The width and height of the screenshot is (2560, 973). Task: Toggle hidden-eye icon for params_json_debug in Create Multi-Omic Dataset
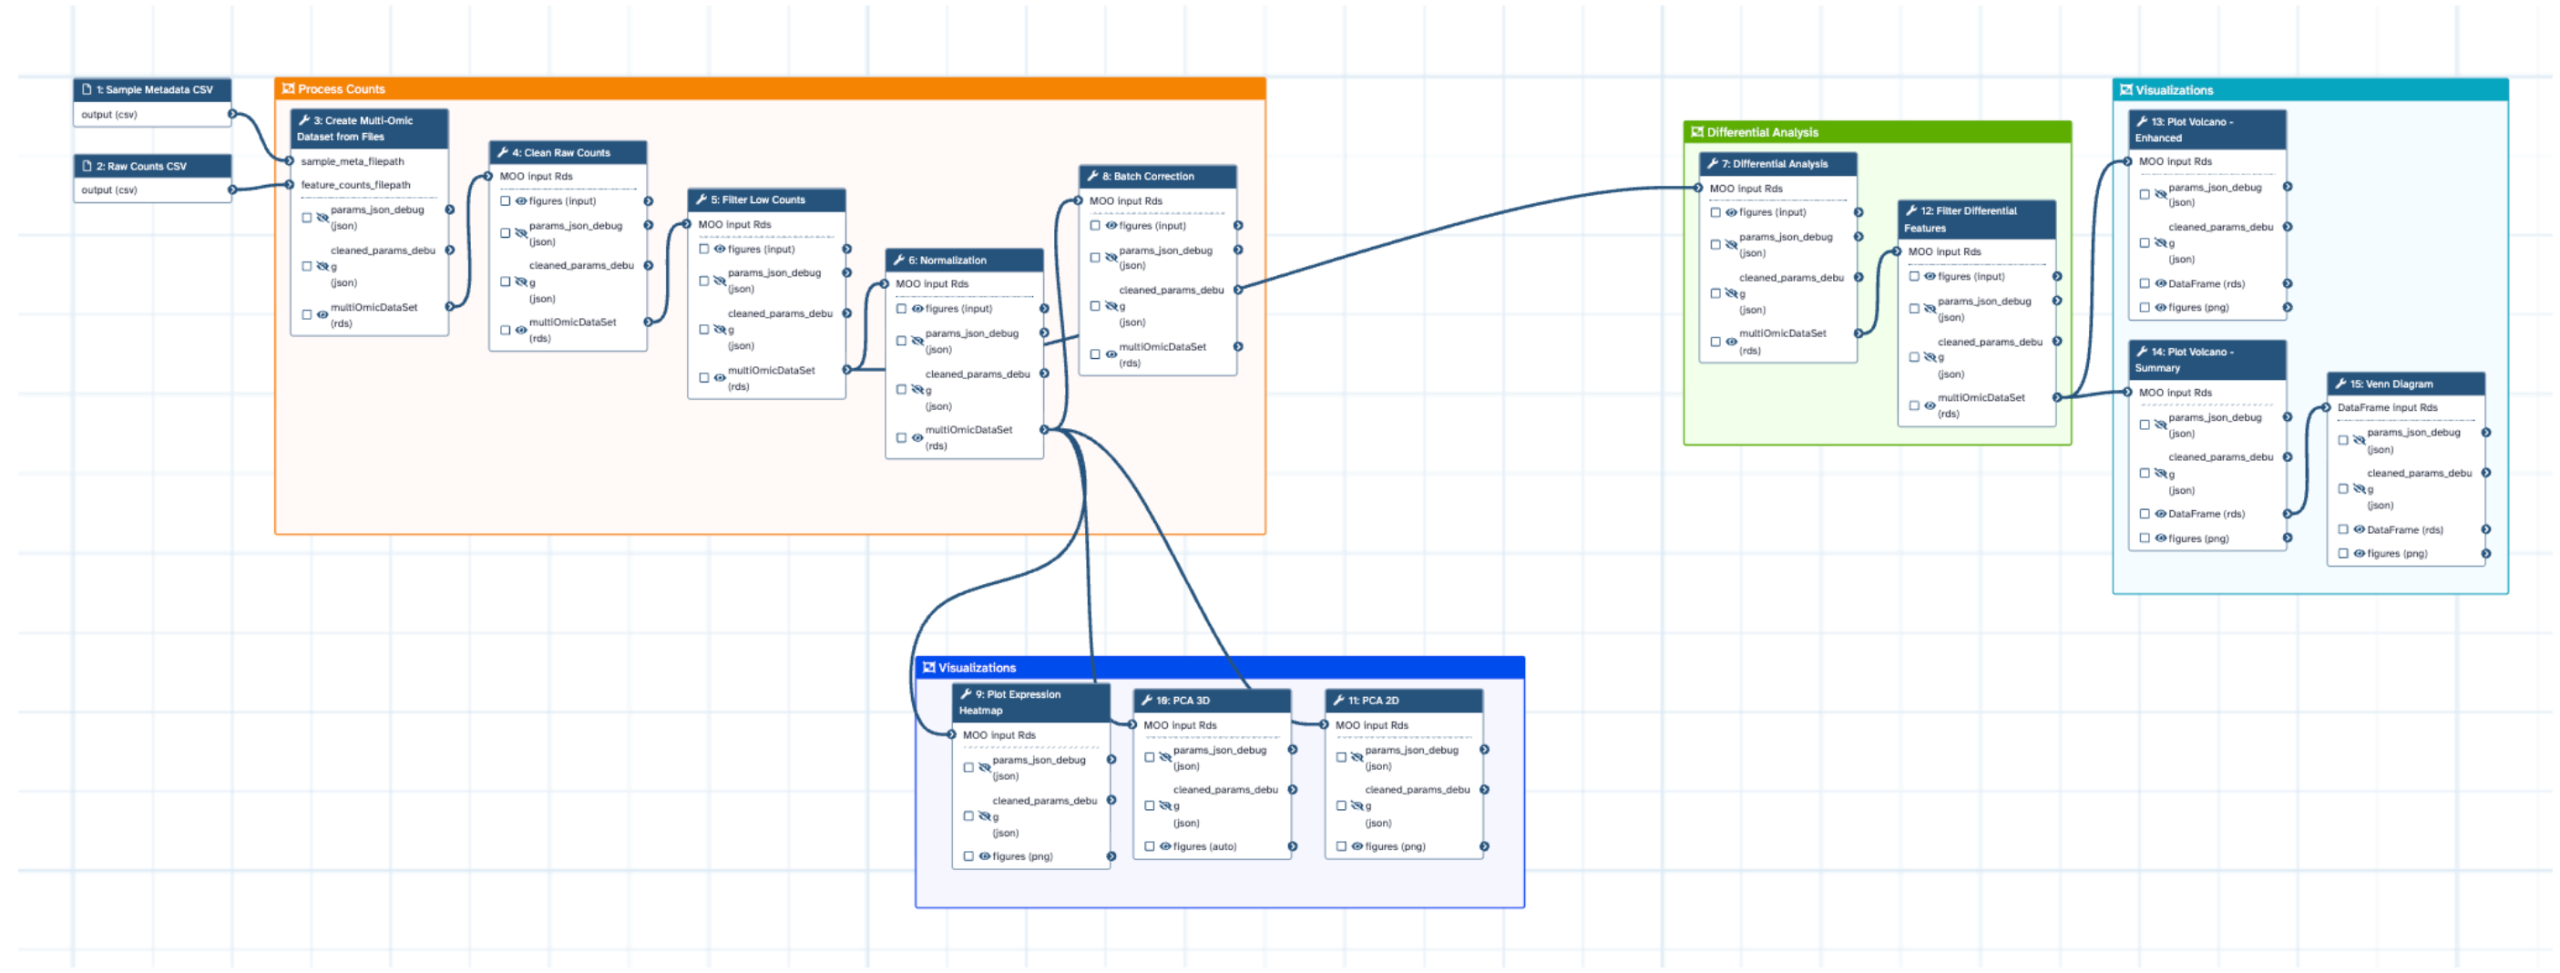click(320, 216)
